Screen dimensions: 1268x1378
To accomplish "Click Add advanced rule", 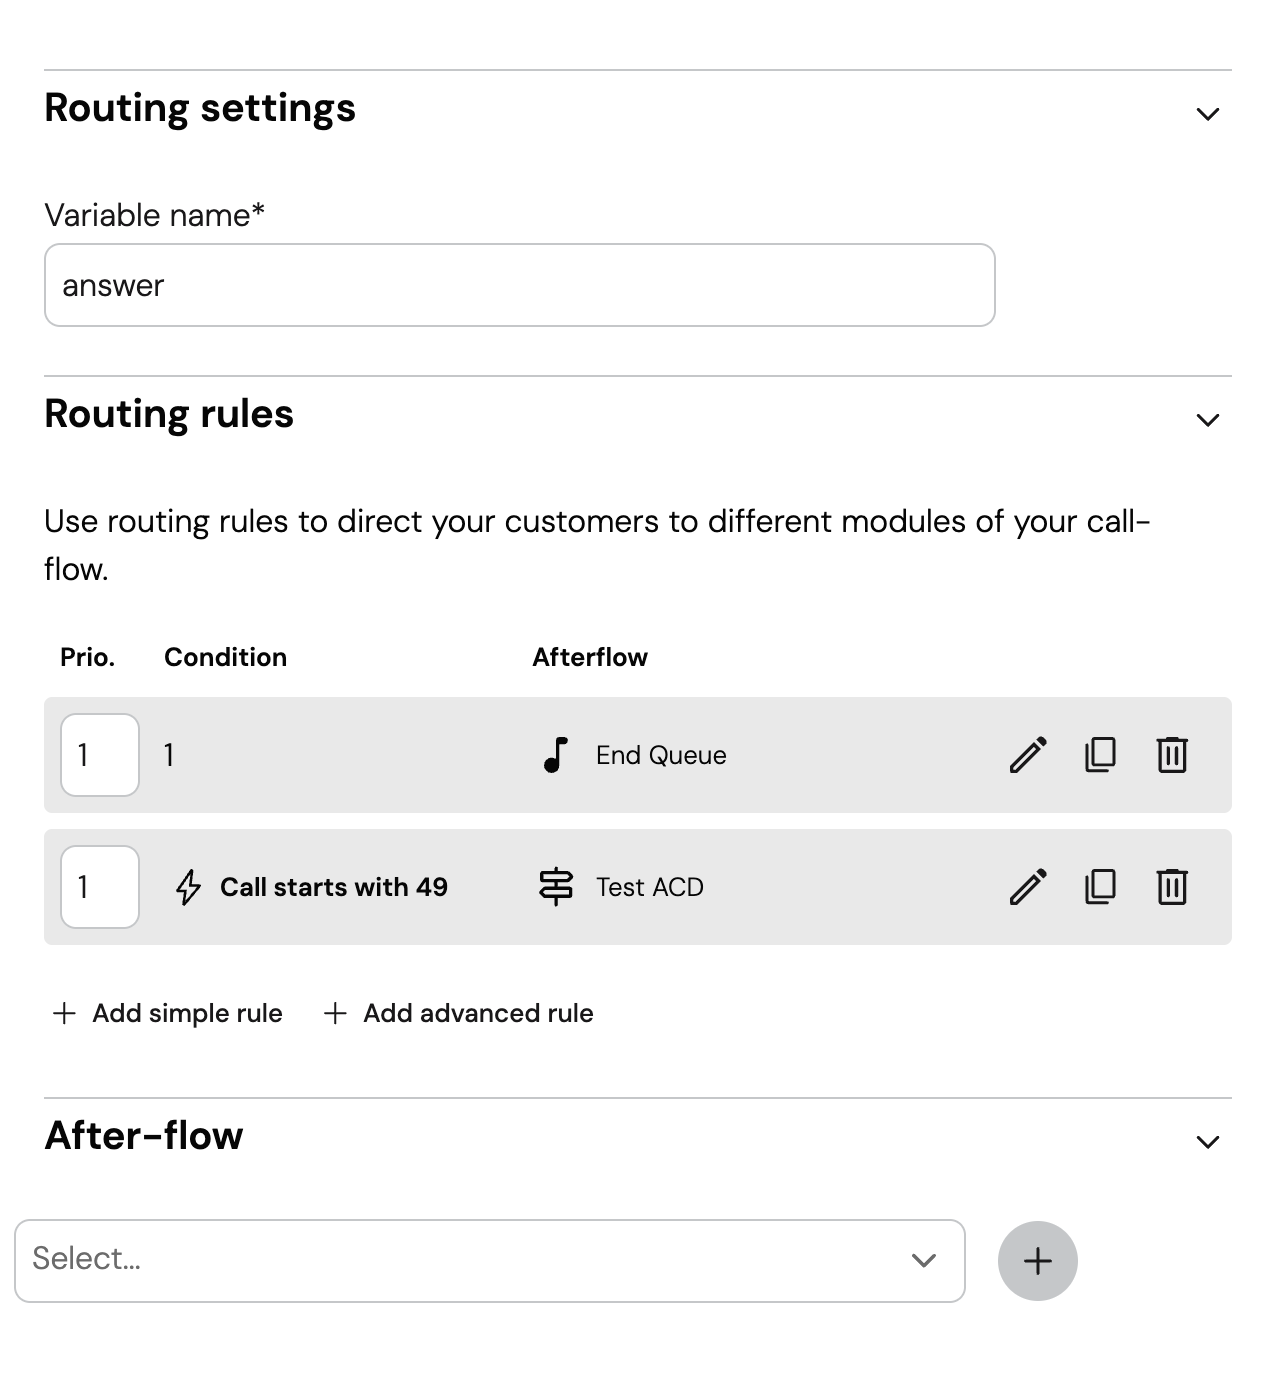I will click(x=459, y=1013).
